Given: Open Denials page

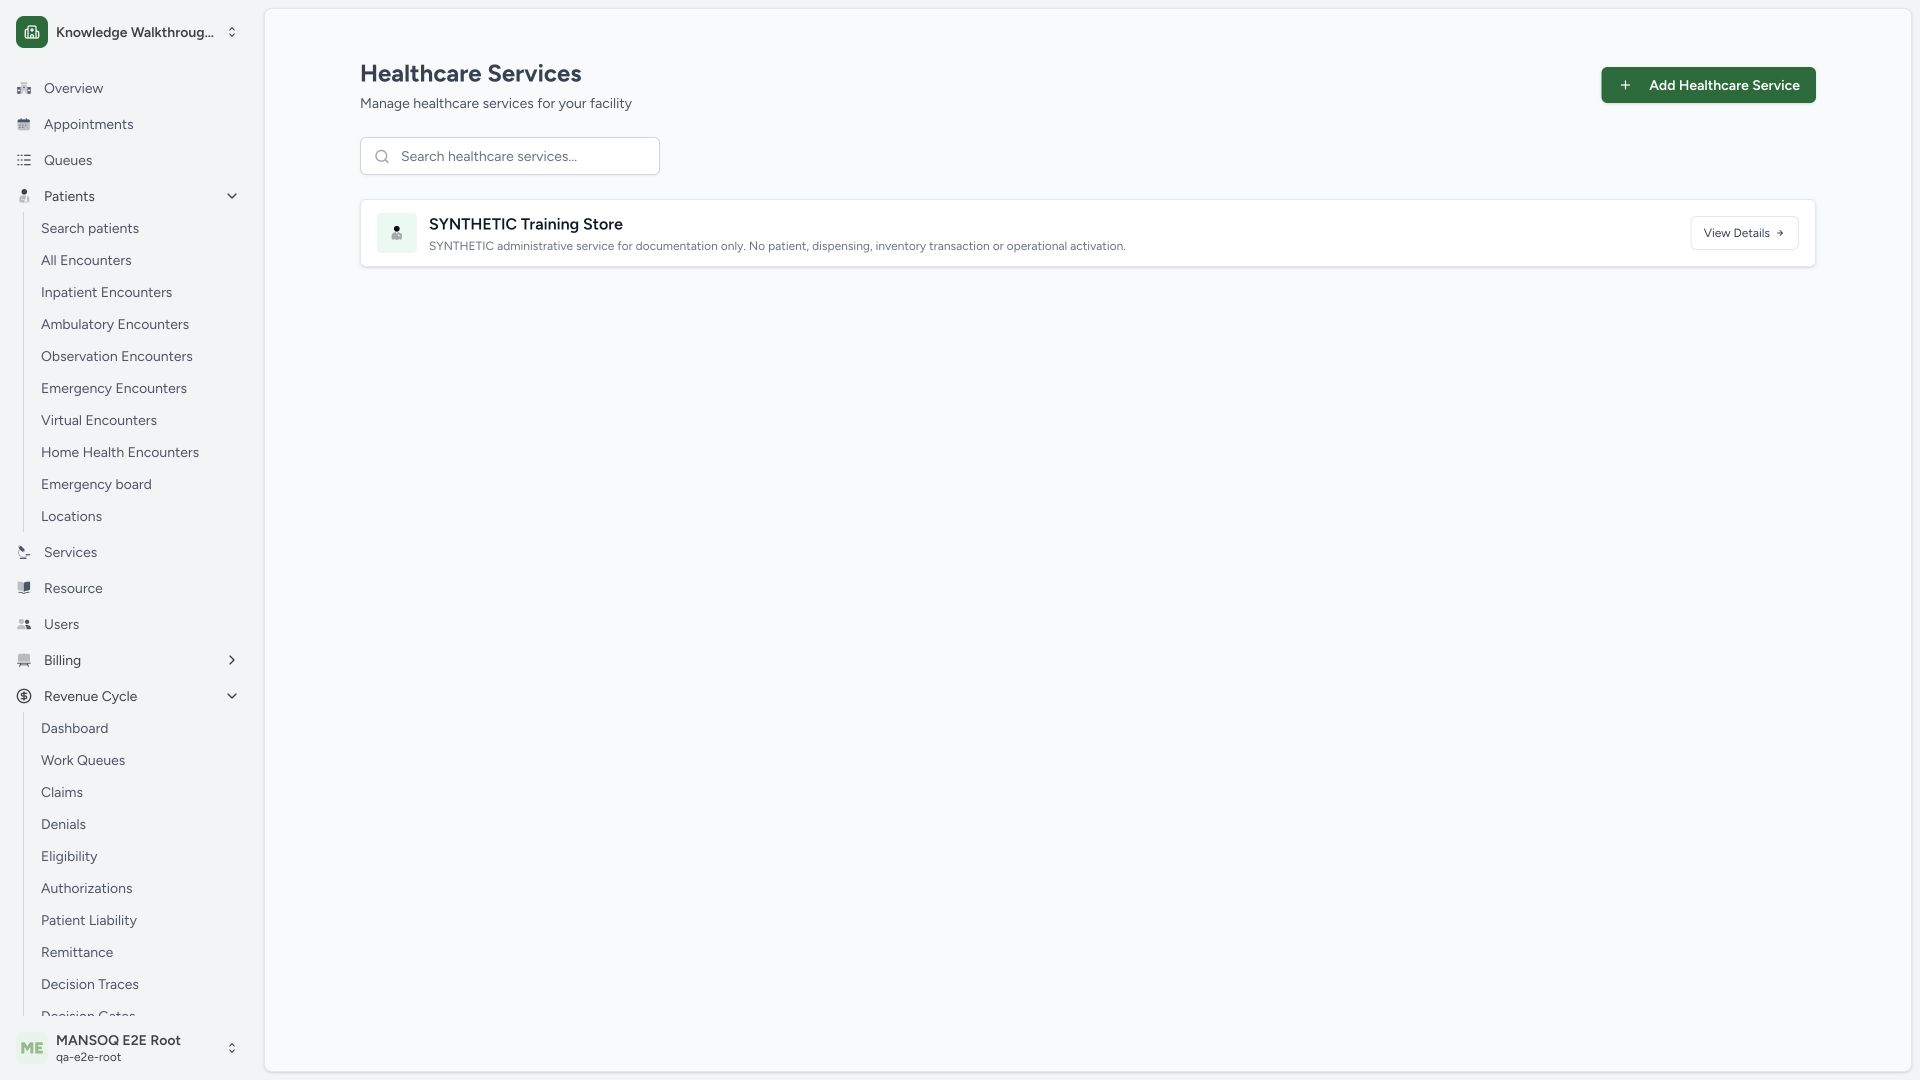Looking at the screenshot, I should (63, 824).
